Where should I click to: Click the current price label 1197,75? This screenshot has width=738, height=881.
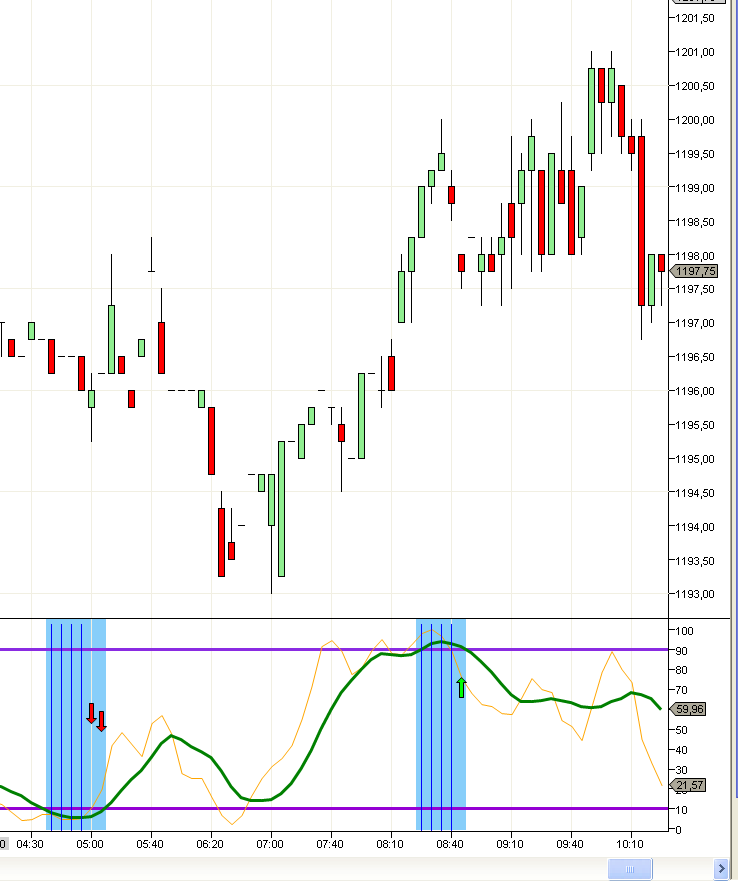pyautogui.click(x=694, y=271)
